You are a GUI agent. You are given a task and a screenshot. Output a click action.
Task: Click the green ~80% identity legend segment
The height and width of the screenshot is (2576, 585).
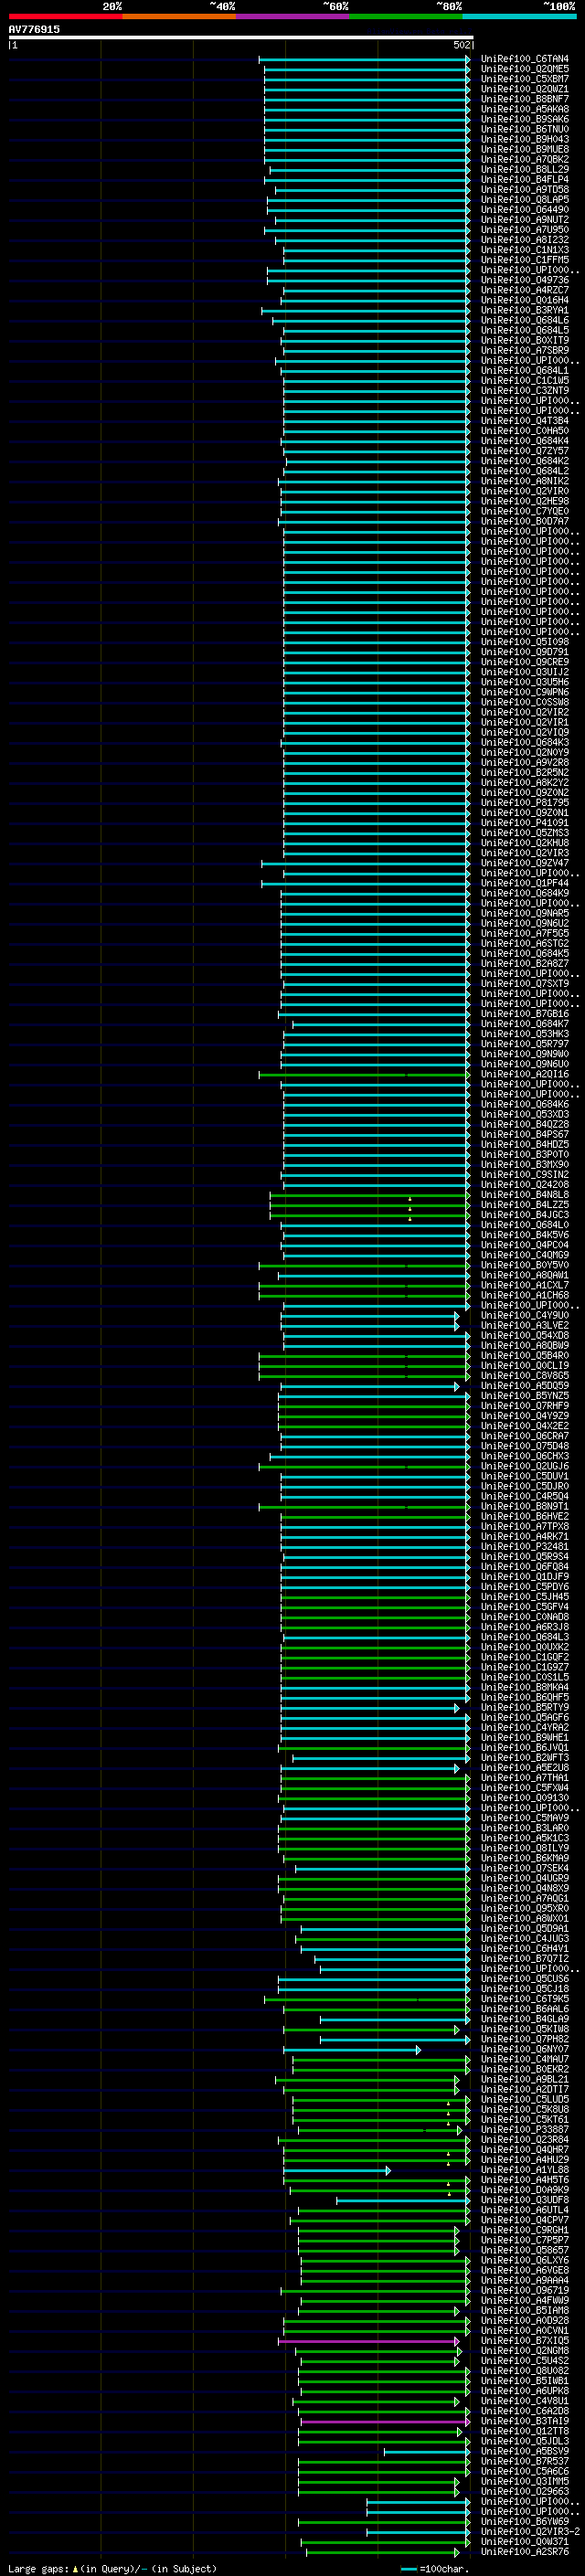pos(406,16)
